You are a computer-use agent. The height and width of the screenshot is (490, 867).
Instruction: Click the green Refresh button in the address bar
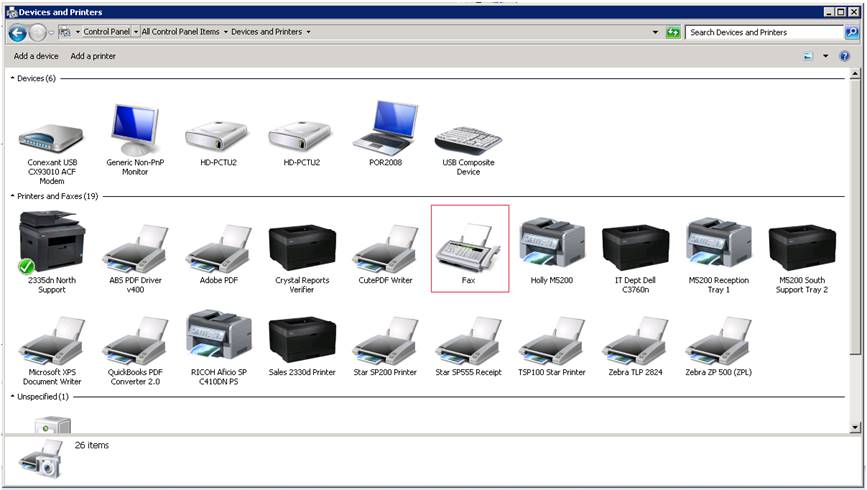(673, 32)
